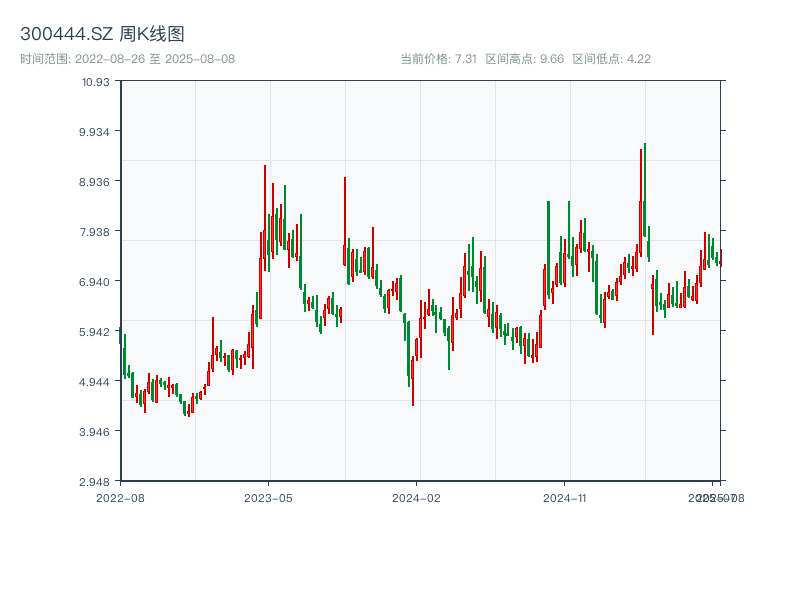Click y-axis label 6.940

click(x=94, y=282)
